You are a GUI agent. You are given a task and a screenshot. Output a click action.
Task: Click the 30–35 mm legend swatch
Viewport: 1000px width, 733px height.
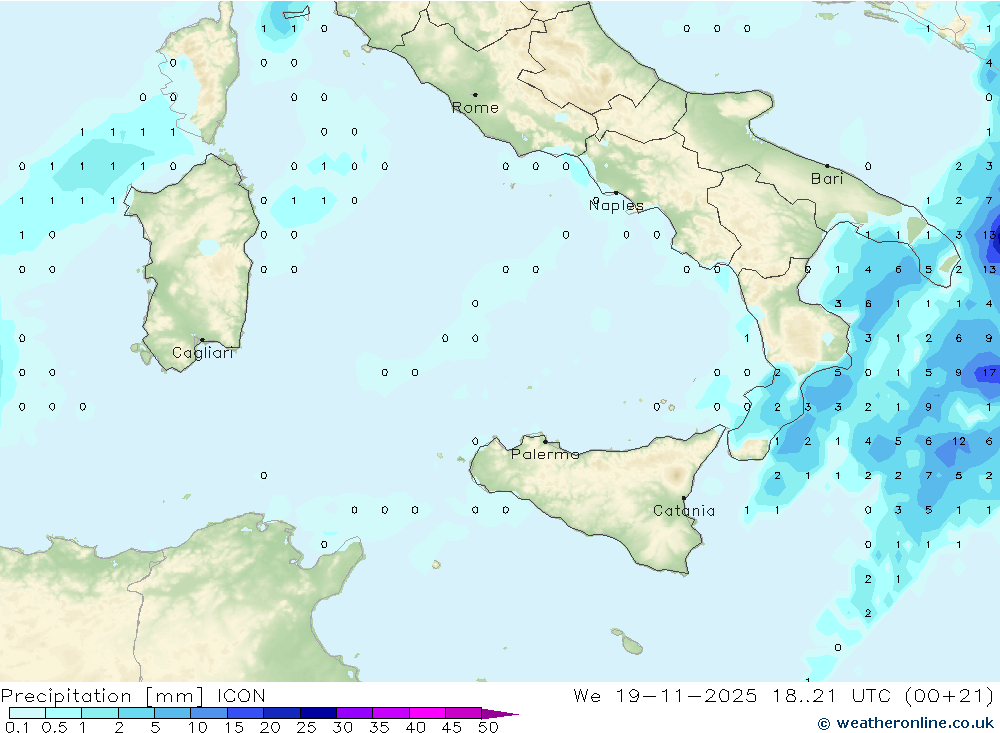(355, 713)
